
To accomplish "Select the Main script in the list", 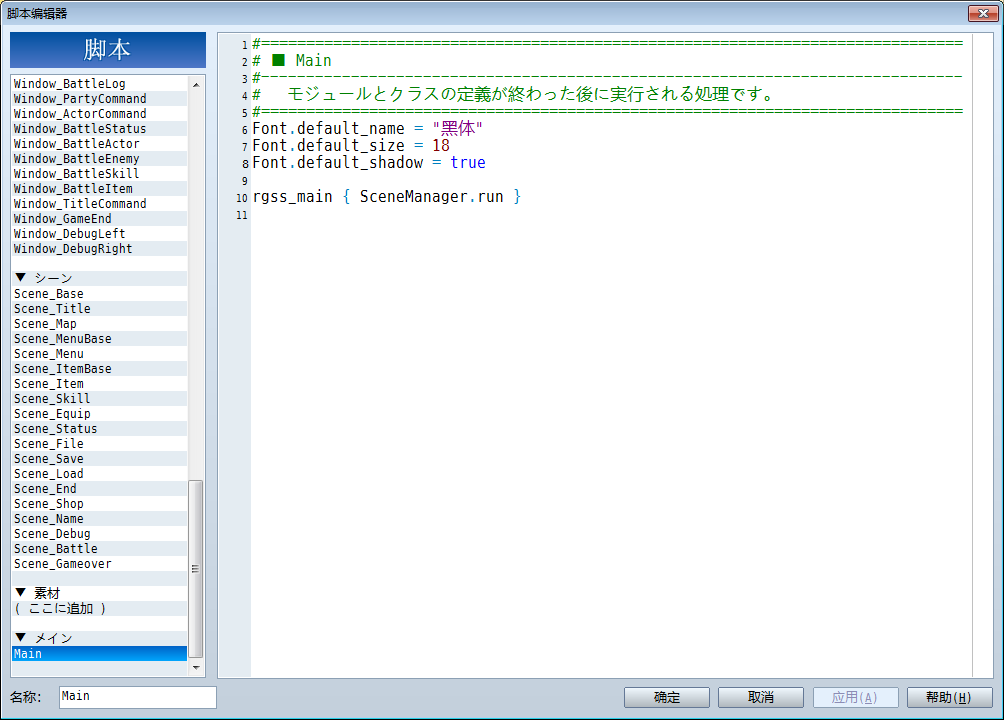I will click(99, 653).
